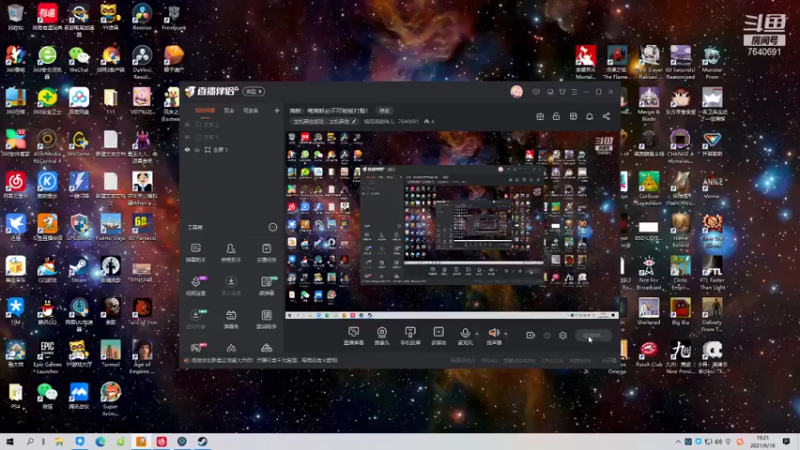Expand speaker options arrow
The width and height of the screenshot is (800, 450).
506,334
